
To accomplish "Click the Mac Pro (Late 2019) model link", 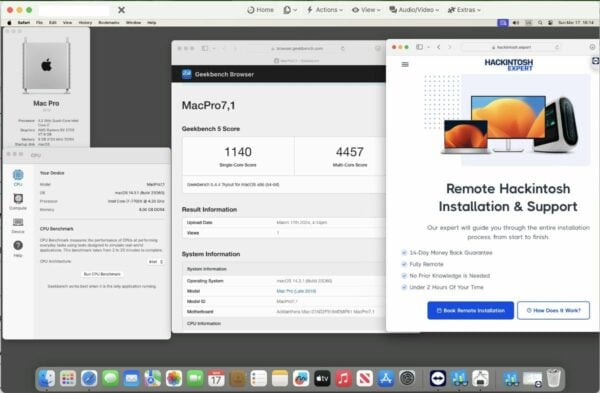I will [x=296, y=291].
